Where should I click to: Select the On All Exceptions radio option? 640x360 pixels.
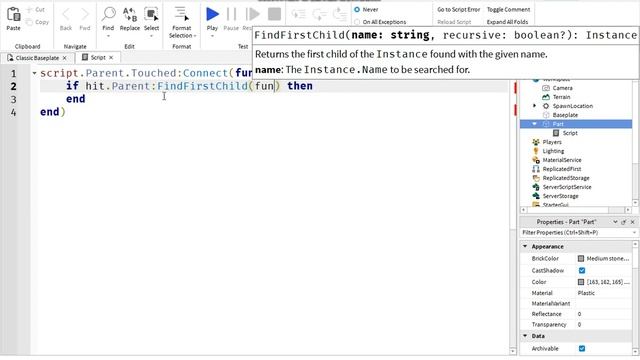click(357, 22)
